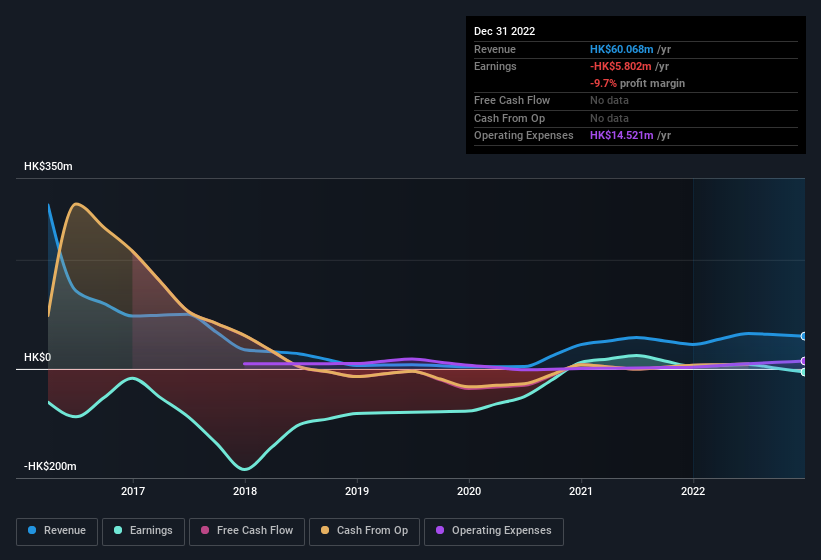The width and height of the screenshot is (821, 560).
Task: Click the 2018 x-axis label
Action: (245, 491)
